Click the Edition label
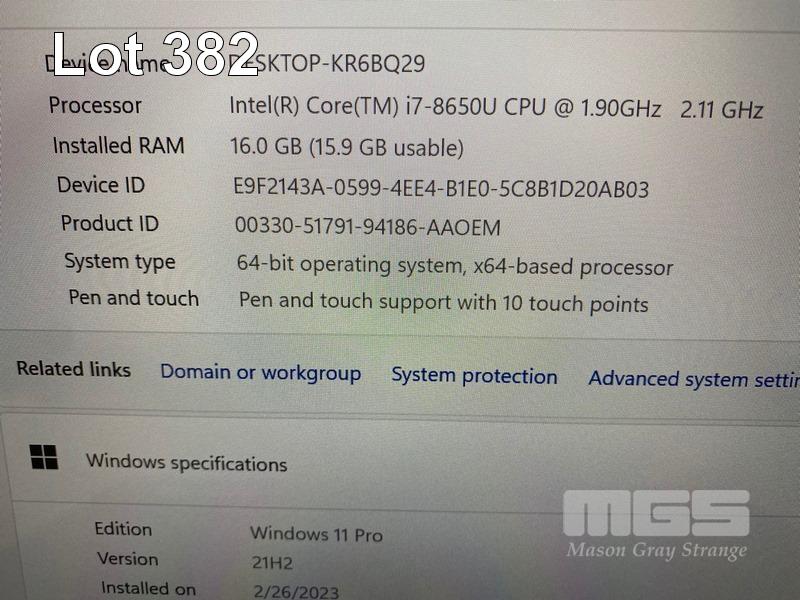800x600 pixels. (x=123, y=529)
